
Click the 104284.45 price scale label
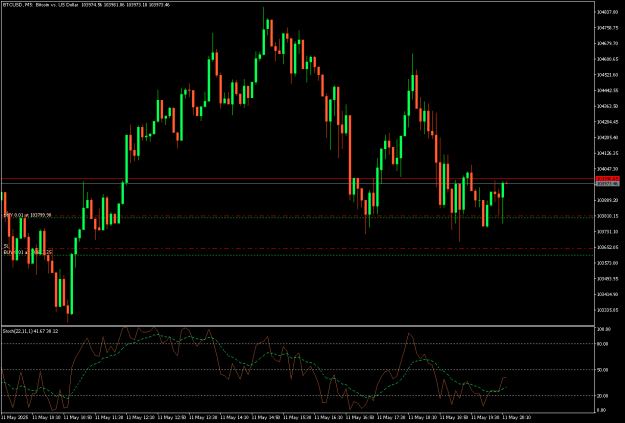(607, 122)
